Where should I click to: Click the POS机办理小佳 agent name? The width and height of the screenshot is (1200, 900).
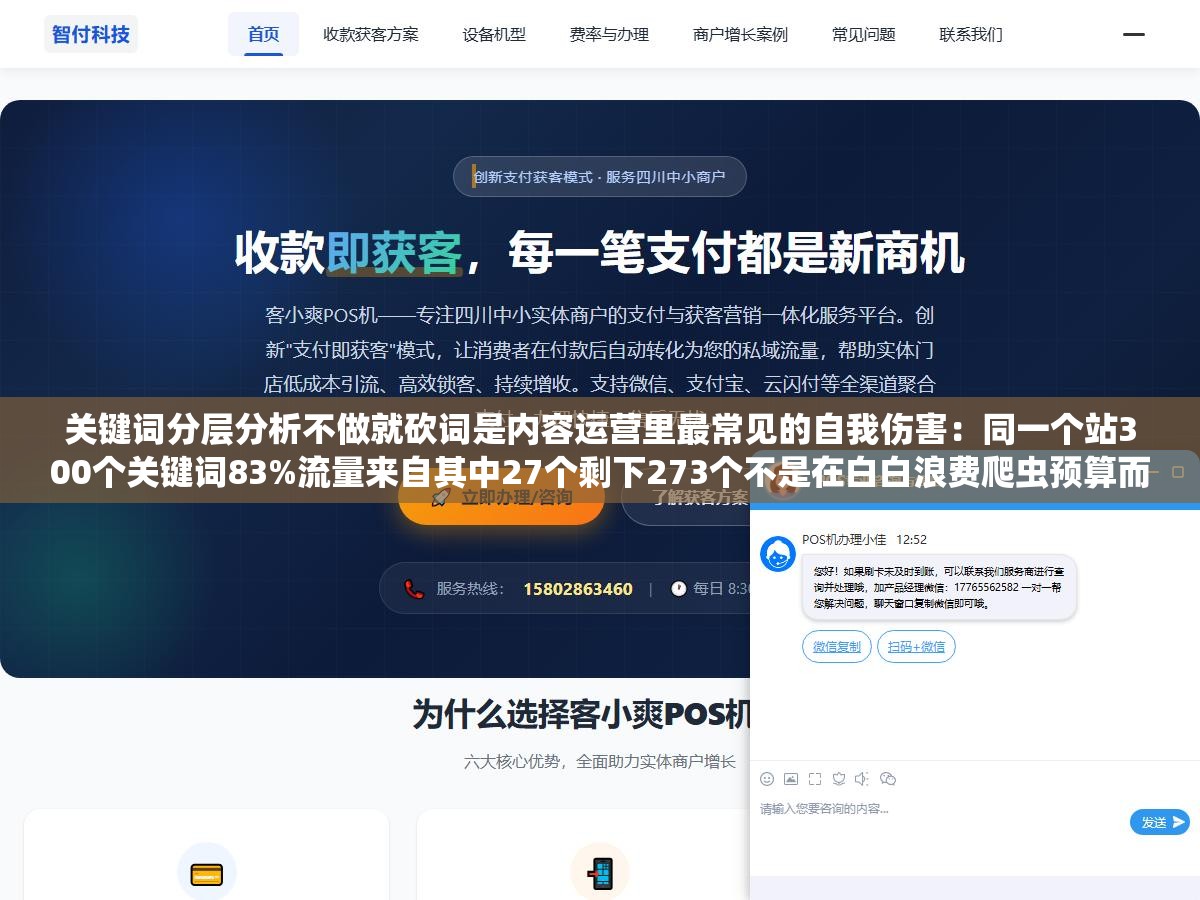(844, 539)
